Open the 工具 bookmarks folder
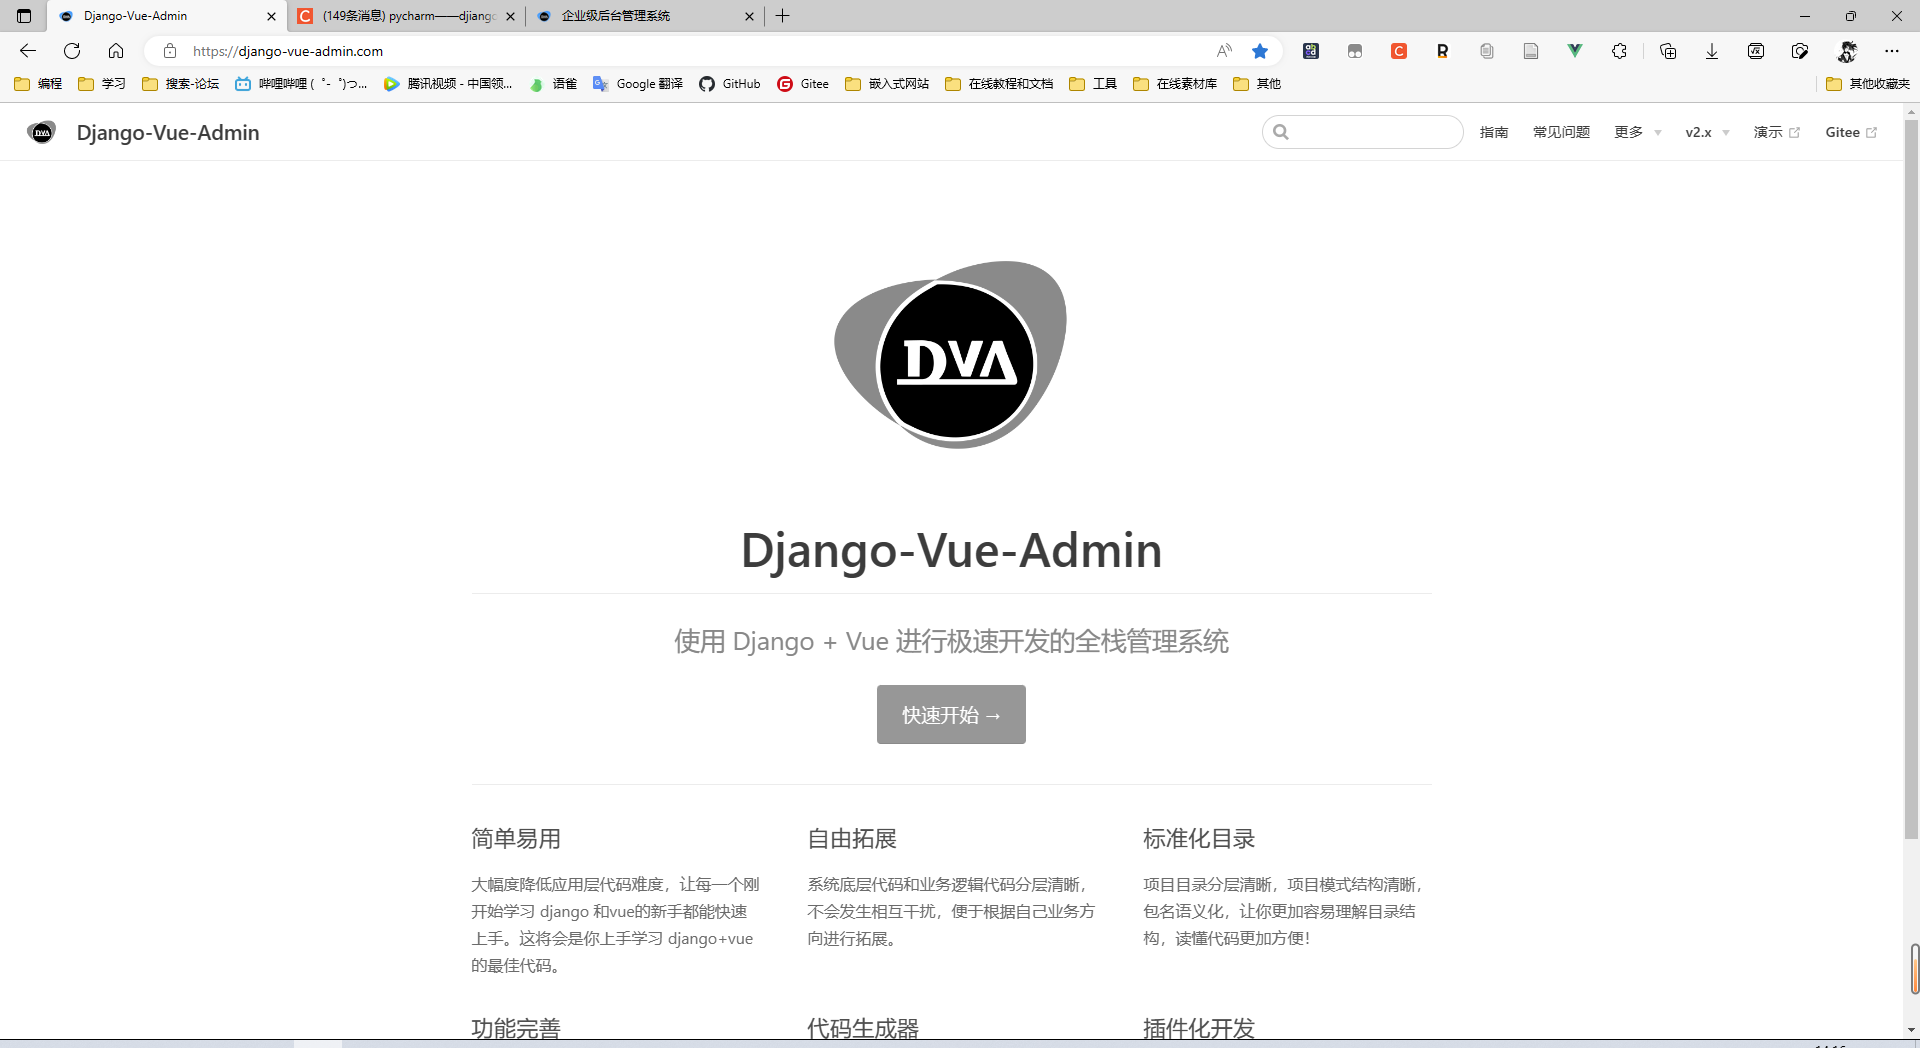This screenshot has height=1048, width=1920. (1093, 84)
